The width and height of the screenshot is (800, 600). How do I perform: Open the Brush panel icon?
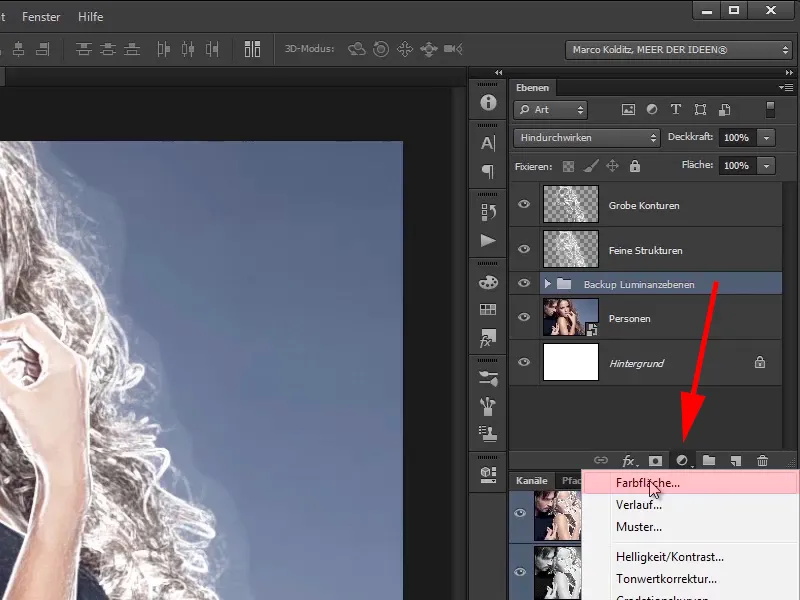point(488,406)
